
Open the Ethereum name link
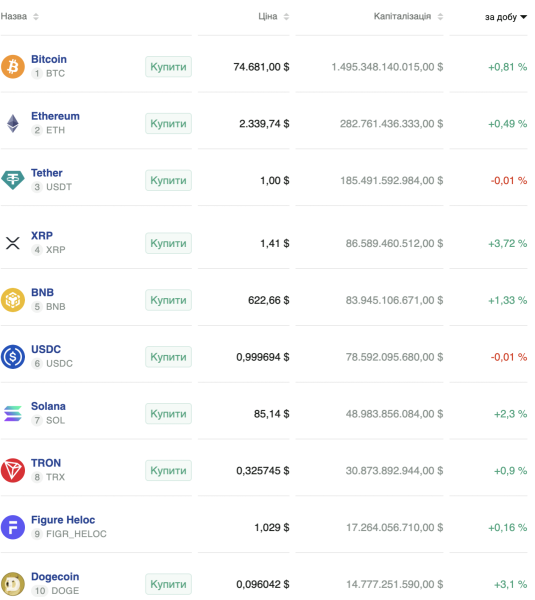55,116
